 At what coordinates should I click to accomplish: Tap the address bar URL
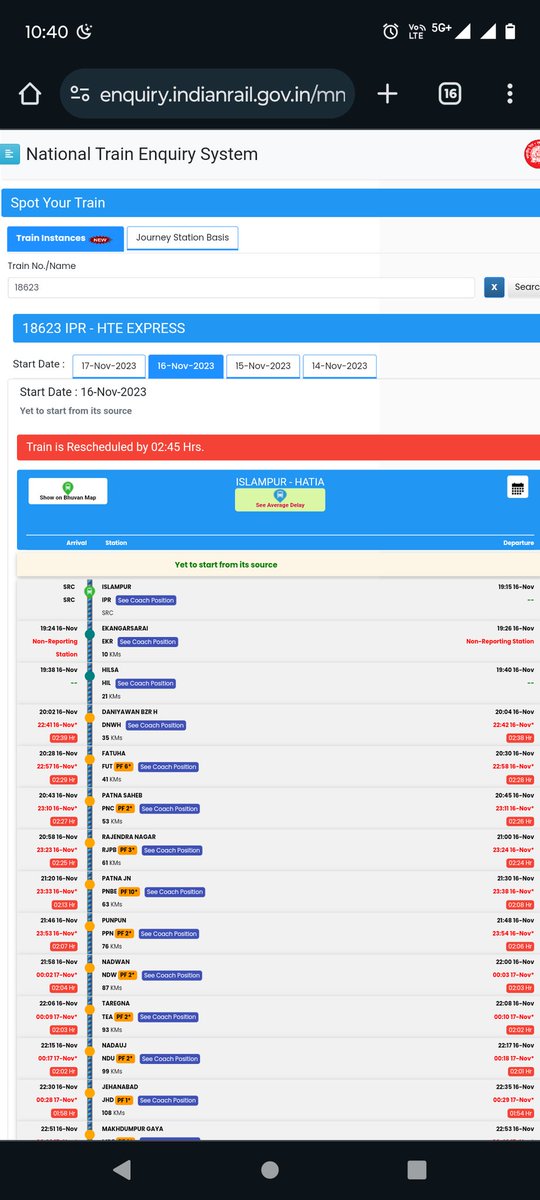(221, 94)
